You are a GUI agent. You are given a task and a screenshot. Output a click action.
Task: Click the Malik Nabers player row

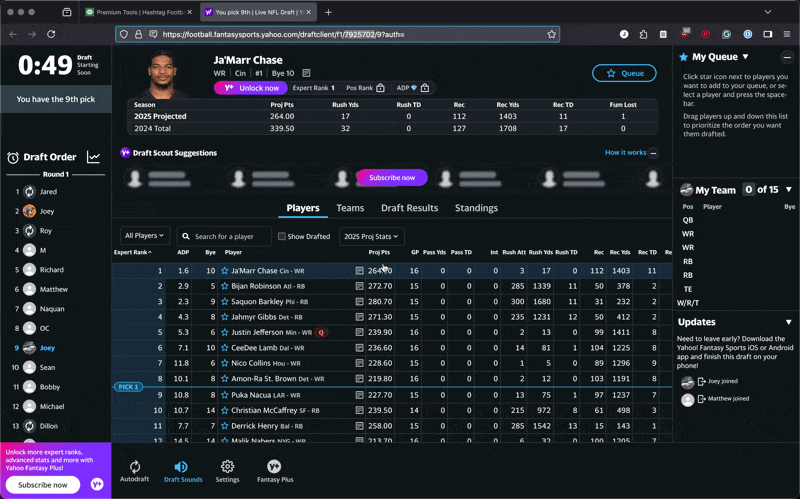point(392,440)
